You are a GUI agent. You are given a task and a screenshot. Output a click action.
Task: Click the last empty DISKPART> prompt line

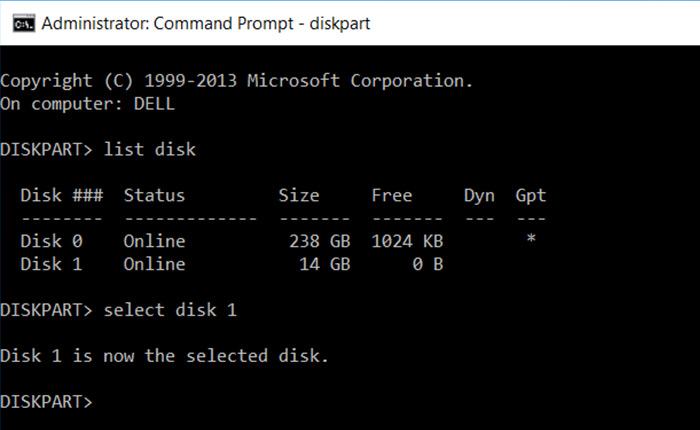[x=46, y=401]
